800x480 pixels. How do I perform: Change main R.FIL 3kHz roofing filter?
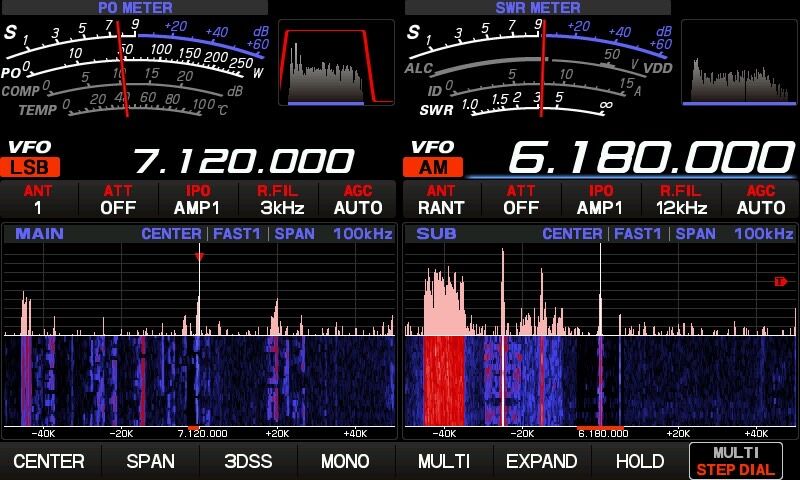click(x=278, y=200)
